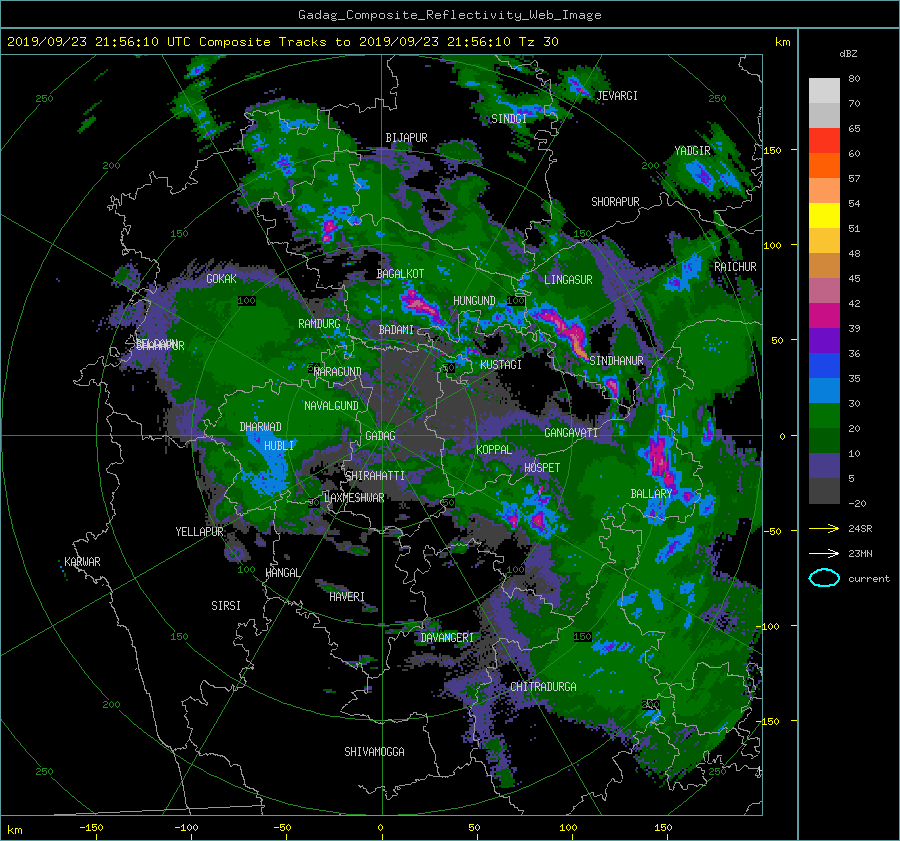900x841 pixels.
Task: Click the KOPPAL city label
Action: click(494, 449)
